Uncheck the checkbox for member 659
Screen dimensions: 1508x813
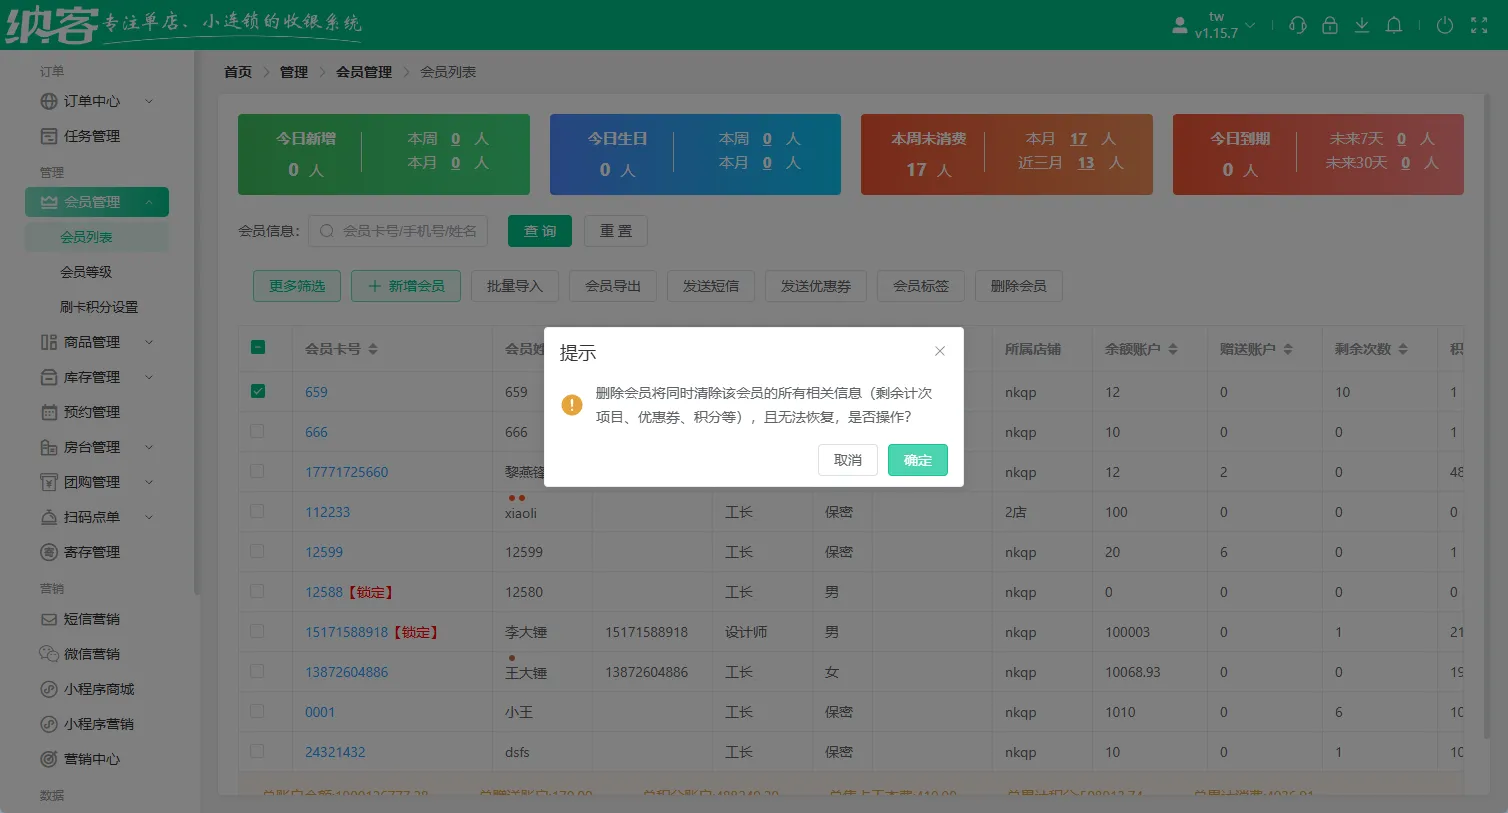click(260, 392)
